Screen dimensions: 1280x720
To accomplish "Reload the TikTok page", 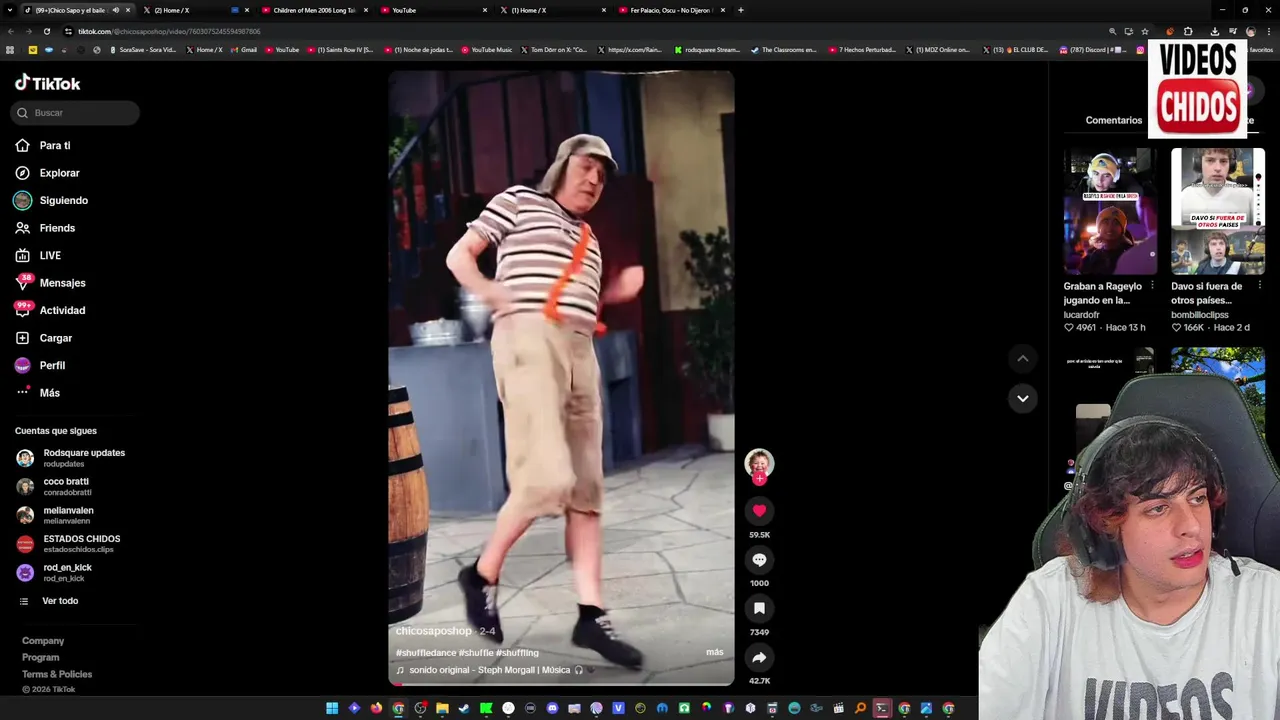I will 46,31.
